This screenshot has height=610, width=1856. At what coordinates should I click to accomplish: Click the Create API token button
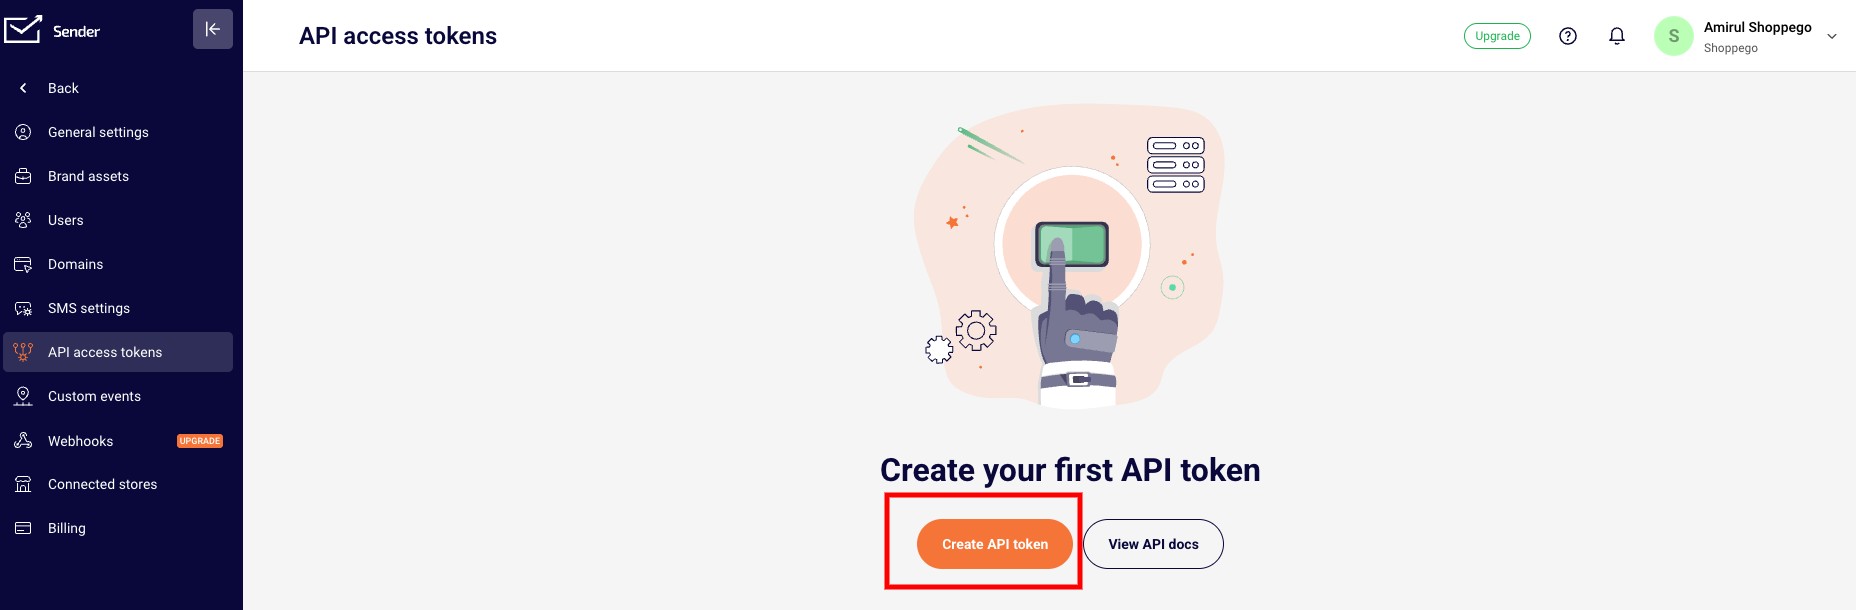tap(995, 544)
